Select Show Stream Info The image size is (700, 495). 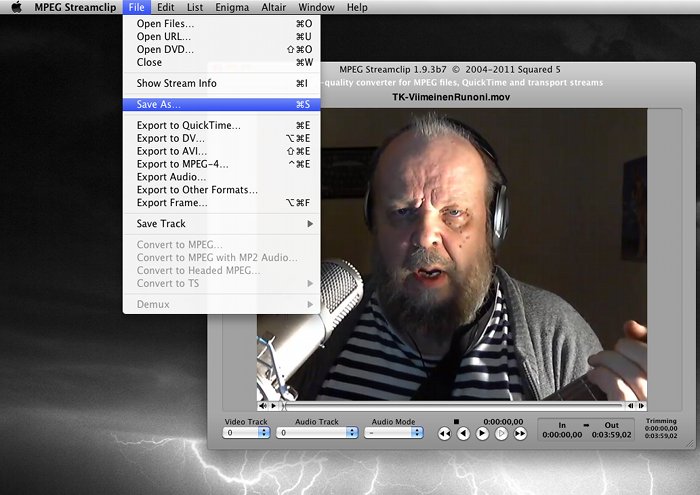click(221, 83)
